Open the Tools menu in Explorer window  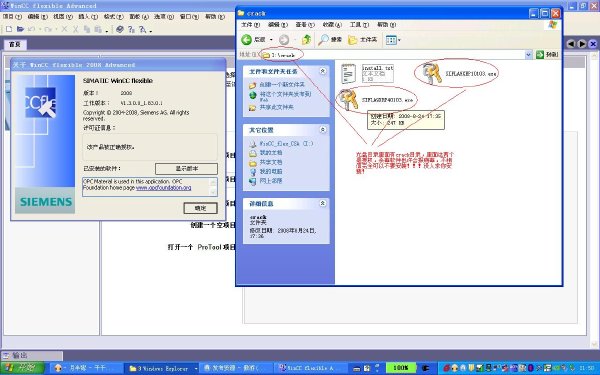359,24
